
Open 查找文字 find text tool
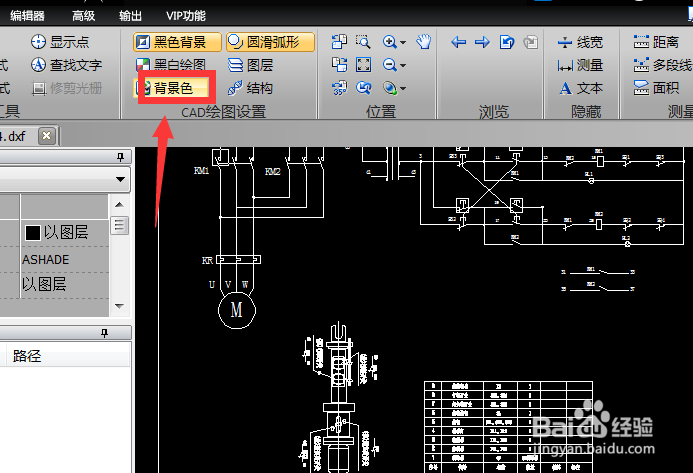(66, 65)
